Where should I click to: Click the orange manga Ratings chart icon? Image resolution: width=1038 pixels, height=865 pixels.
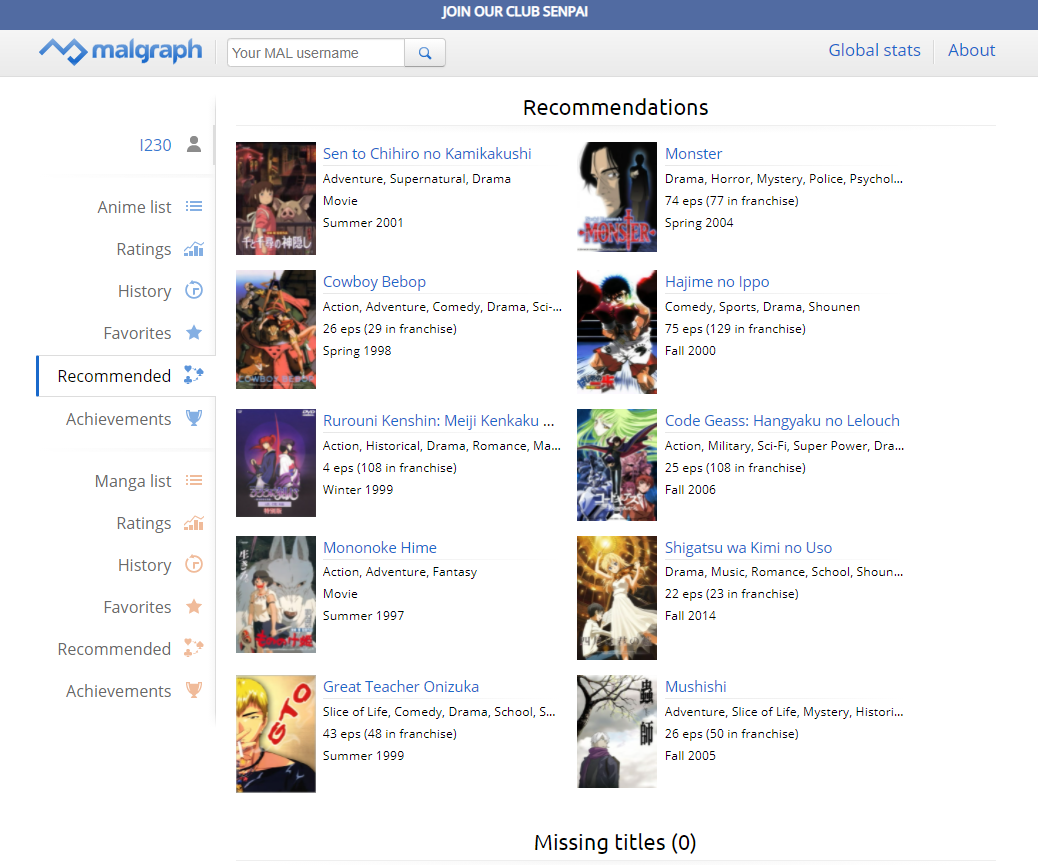(x=194, y=523)
